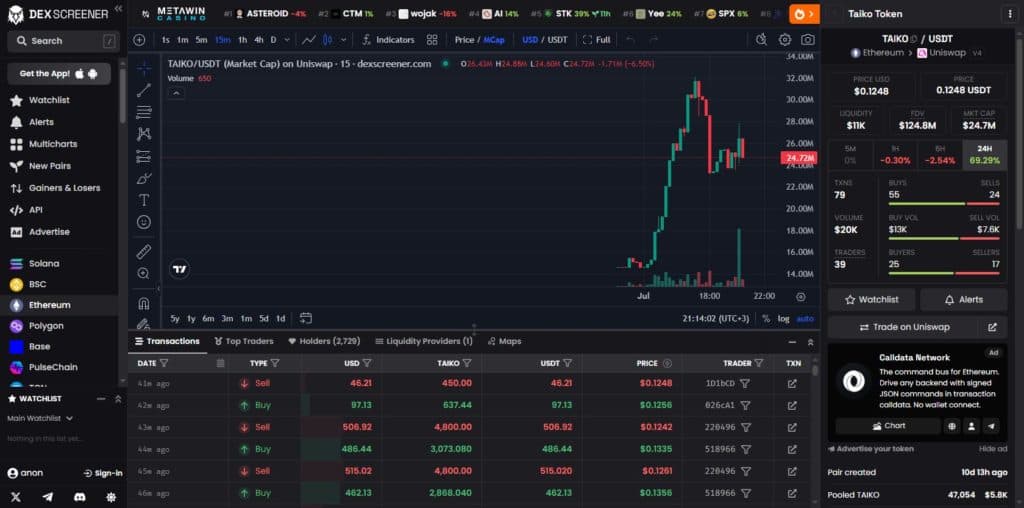Screen dimensions: 1024x508
Task: Open the emoji icons tool
Action: [144, 222]
